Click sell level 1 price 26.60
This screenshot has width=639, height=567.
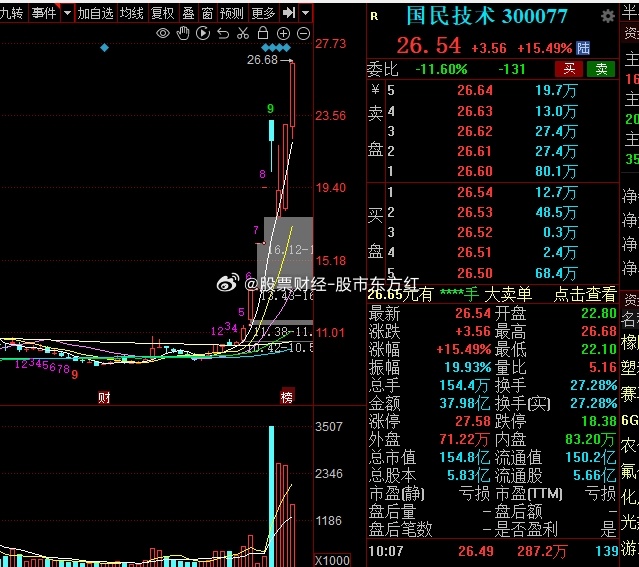[475, 171]
